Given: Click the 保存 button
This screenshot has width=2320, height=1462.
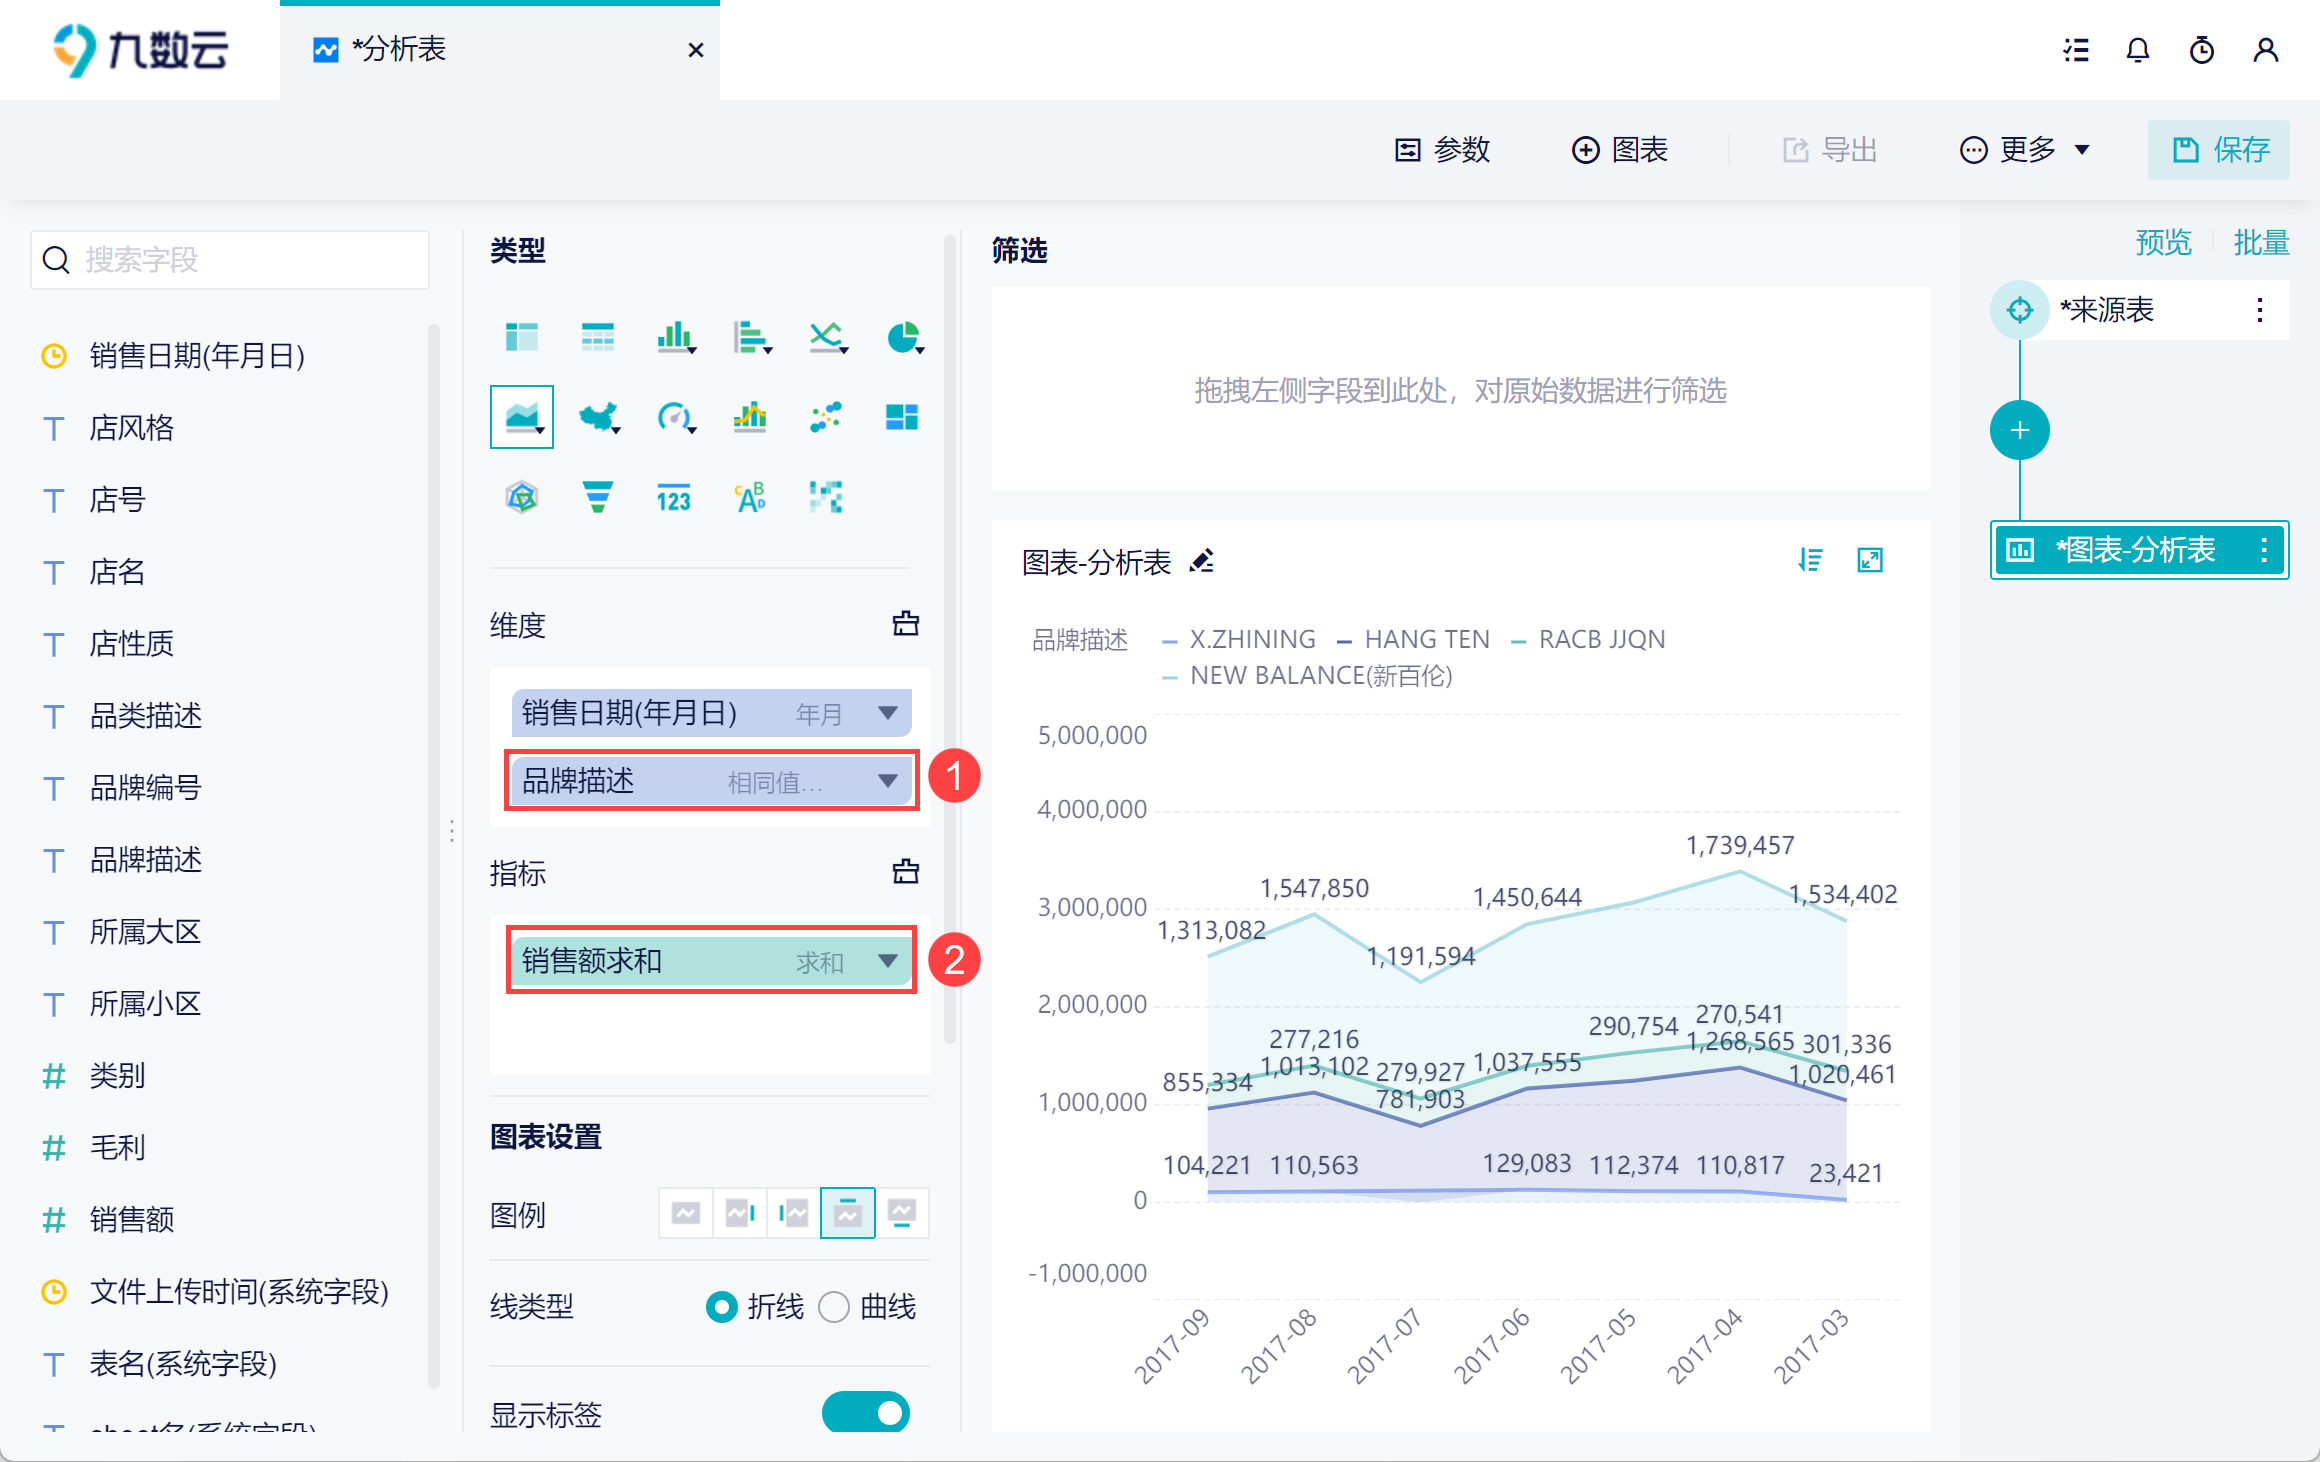Looking at the screenshot, I should coord(2218,150).
